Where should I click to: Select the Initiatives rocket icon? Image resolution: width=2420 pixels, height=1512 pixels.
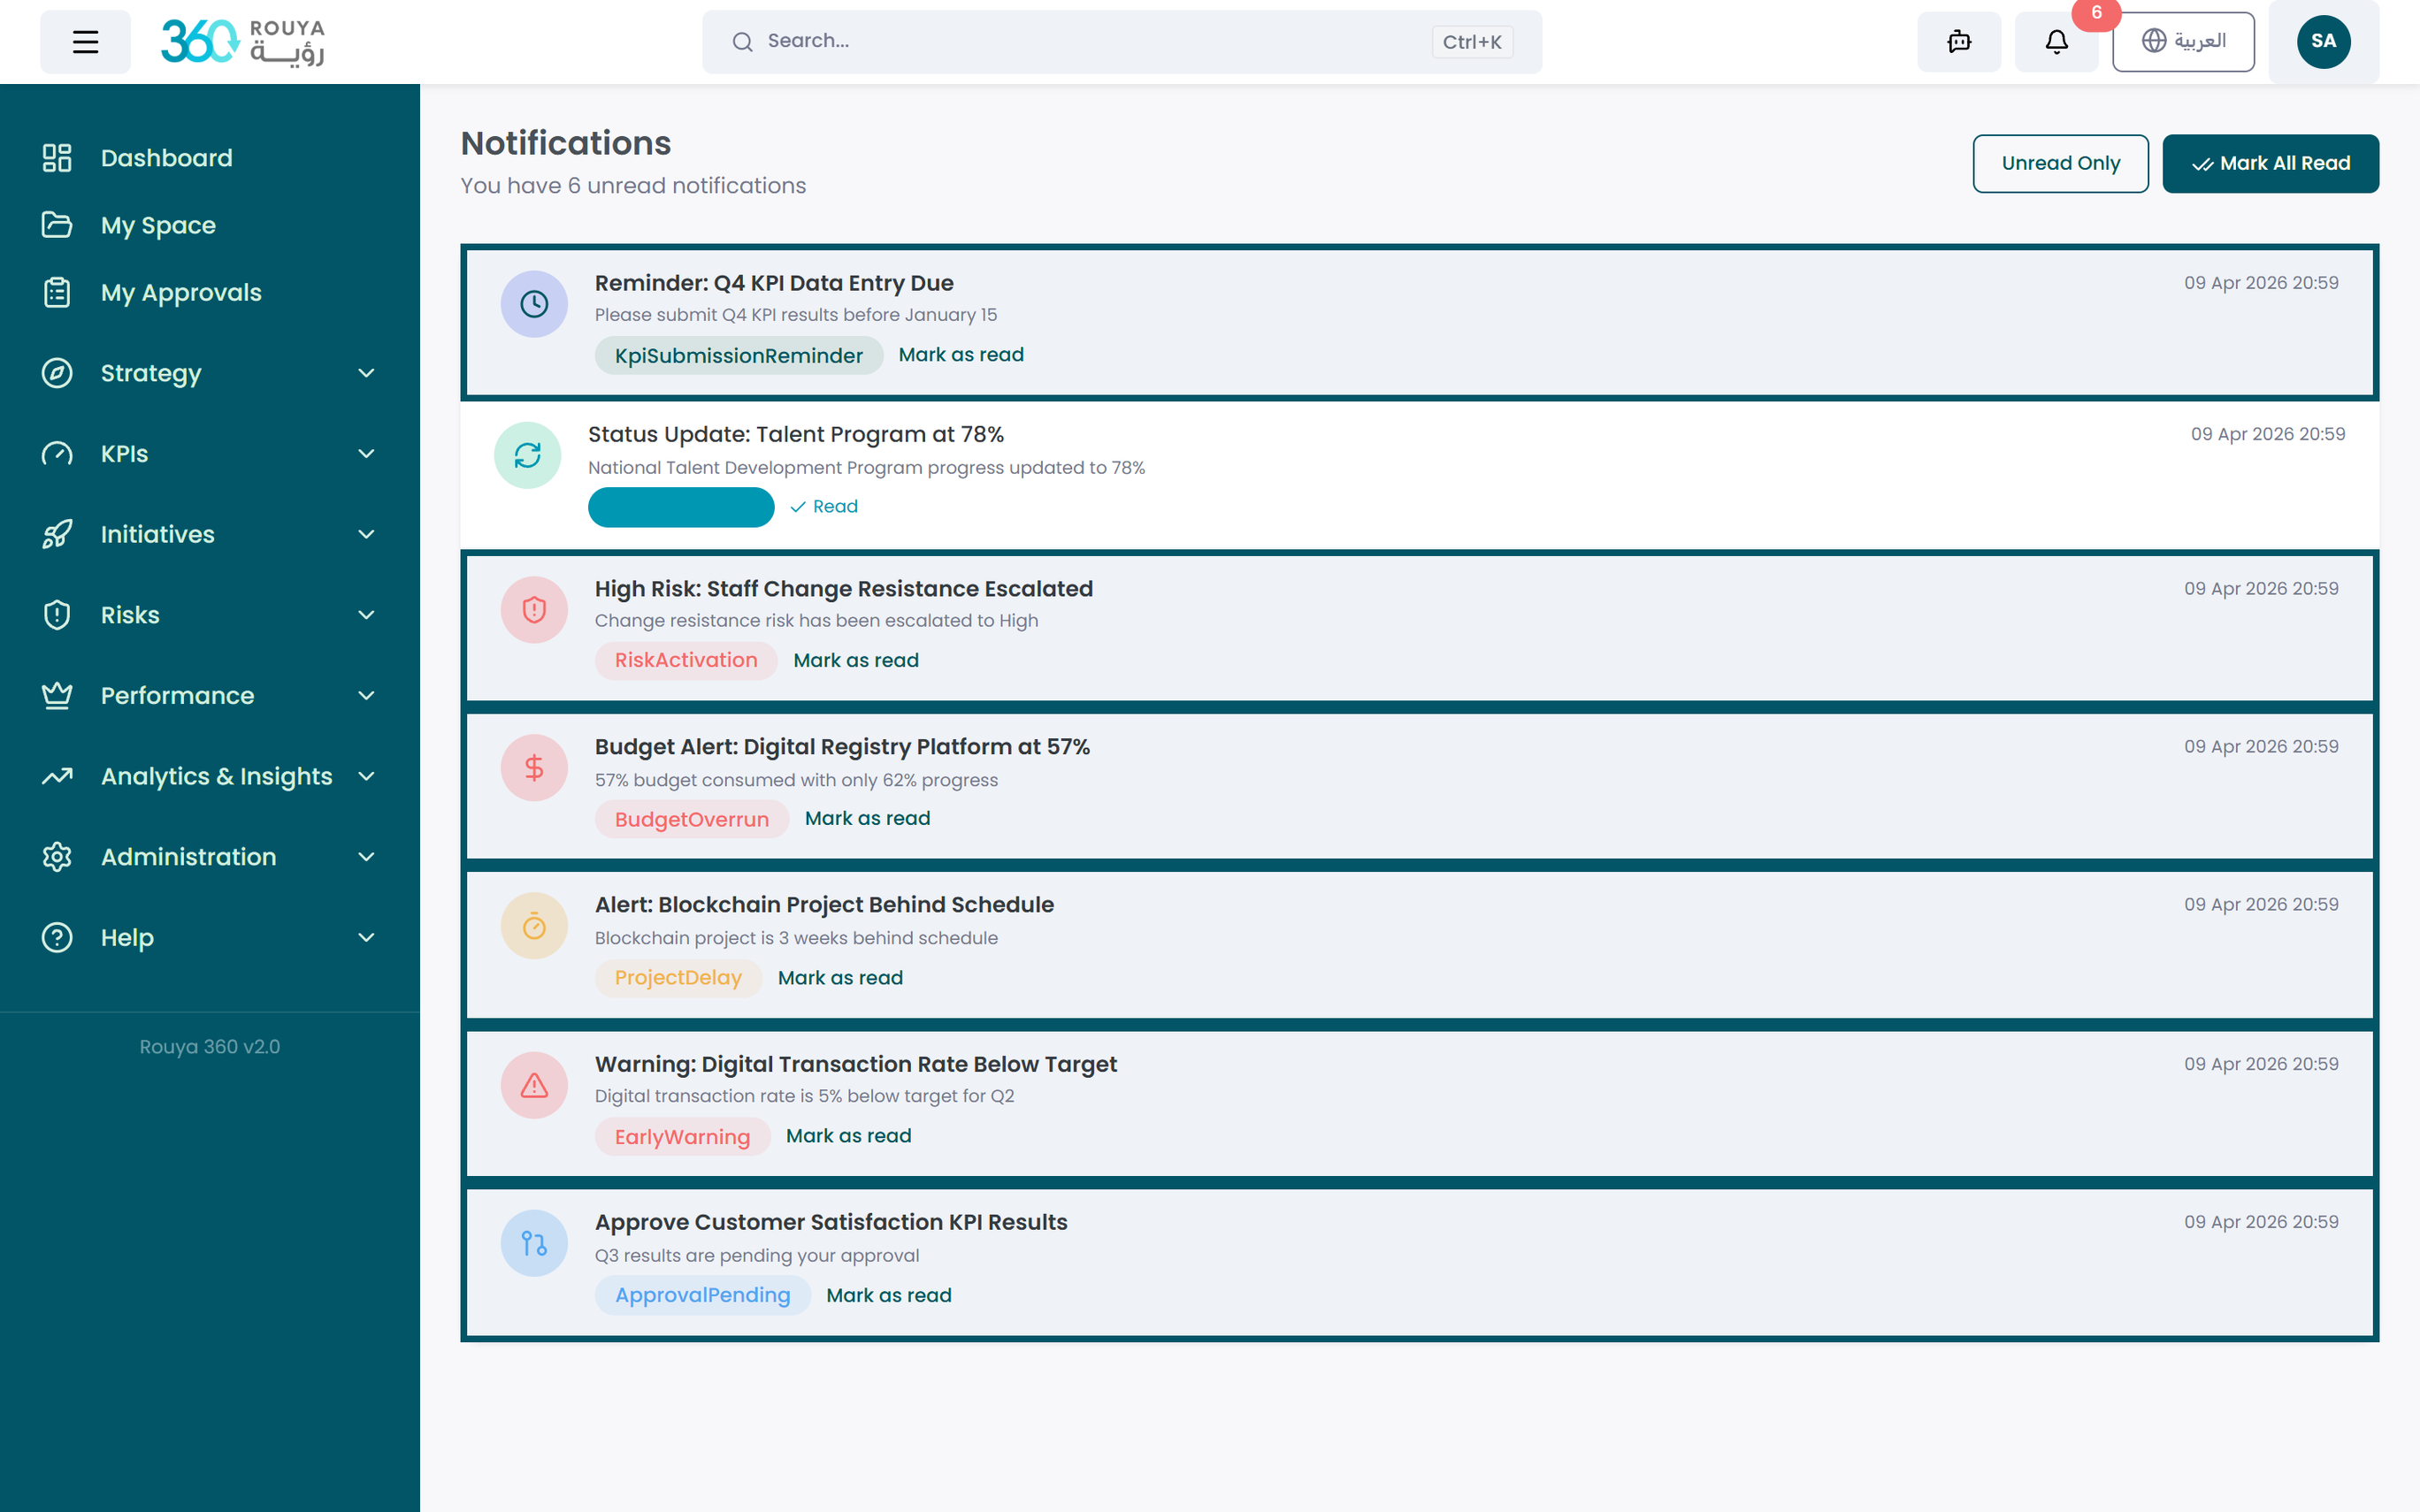click(x=56, y=534)
